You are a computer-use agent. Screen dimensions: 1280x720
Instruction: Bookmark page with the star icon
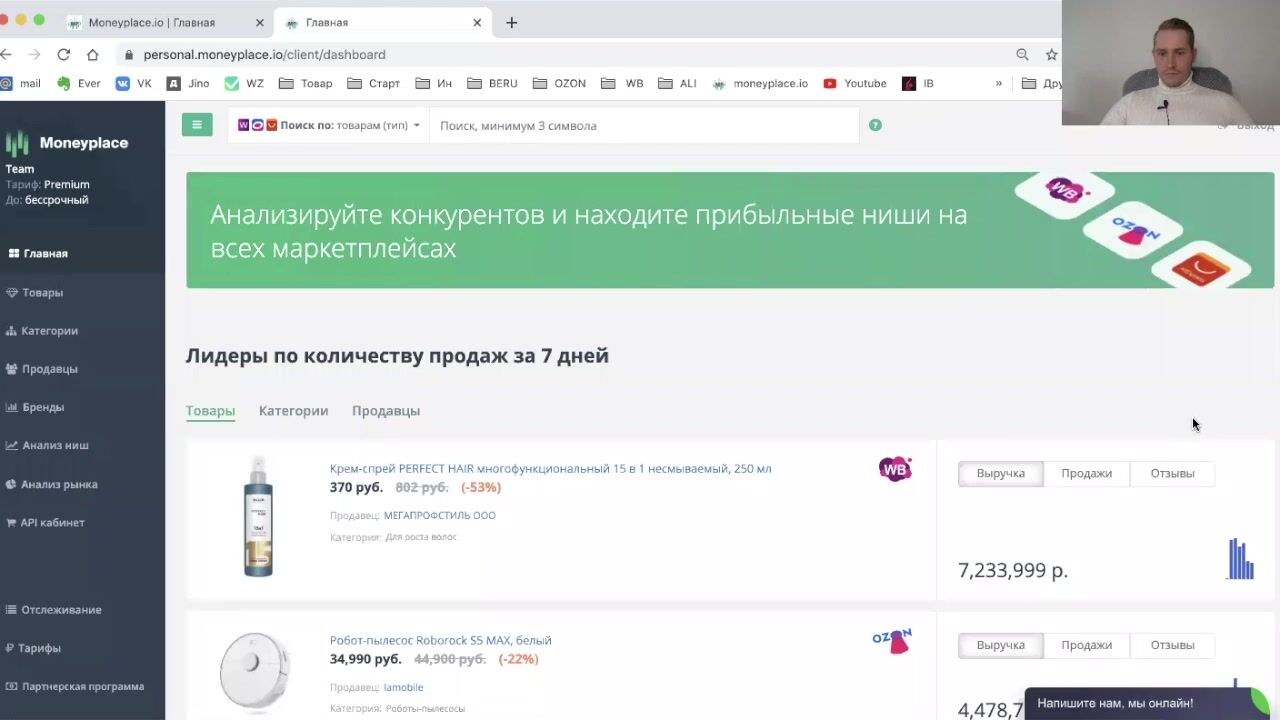click(1051, 55)
